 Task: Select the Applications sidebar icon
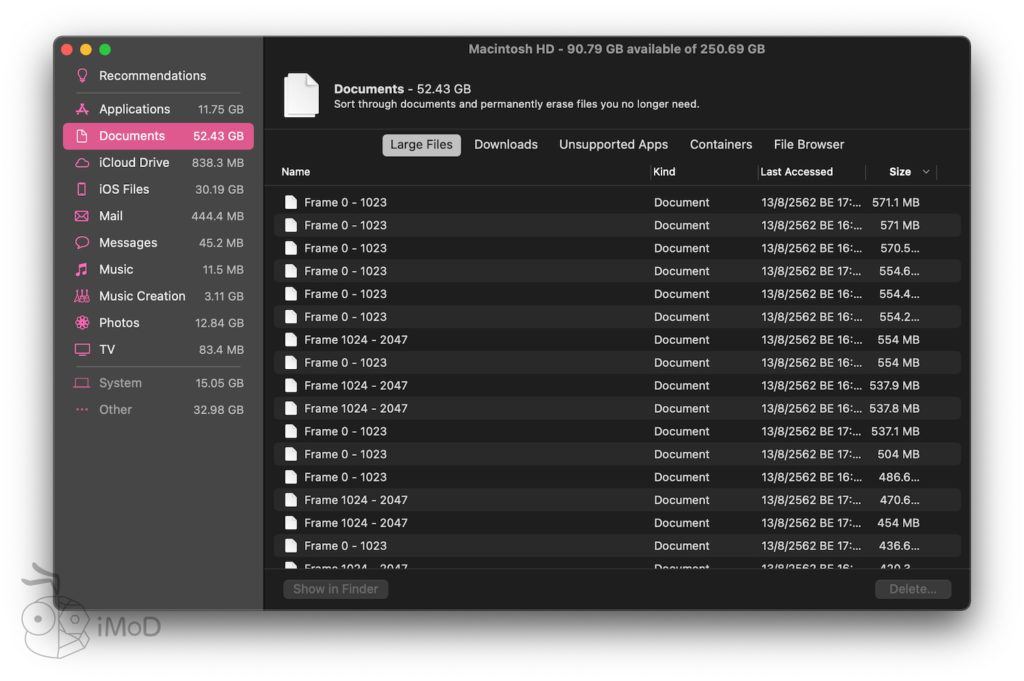click(x=82, y=109)
